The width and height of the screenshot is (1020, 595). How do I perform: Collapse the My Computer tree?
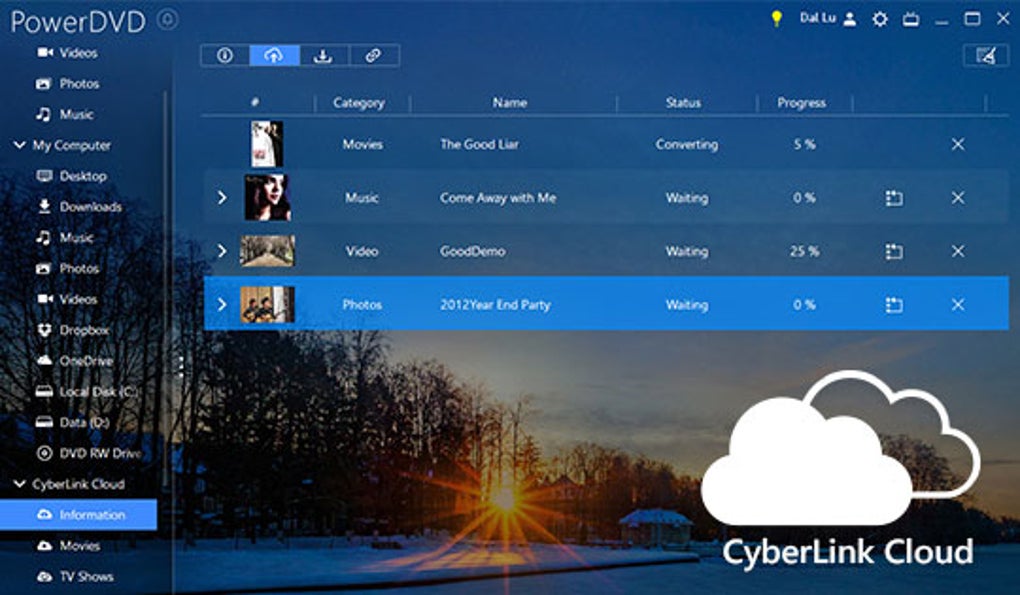20,145
